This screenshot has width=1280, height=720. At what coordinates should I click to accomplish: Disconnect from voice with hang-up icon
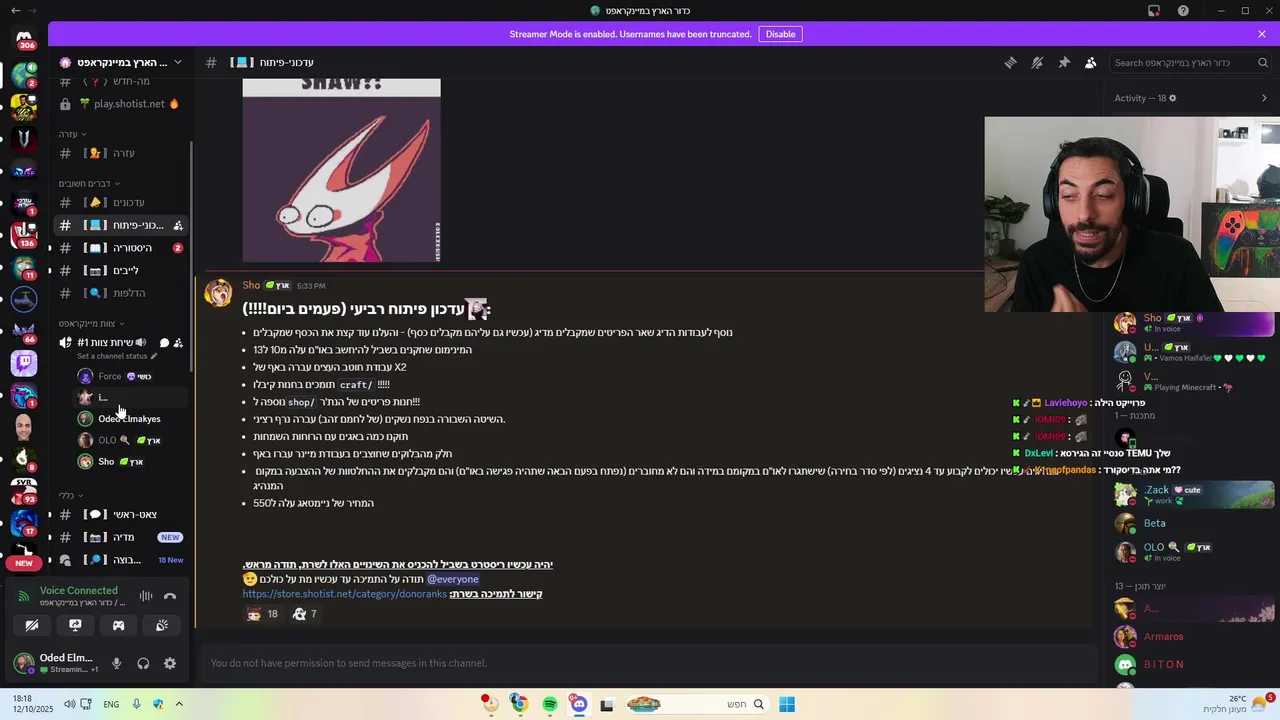(x=170, y=596)
